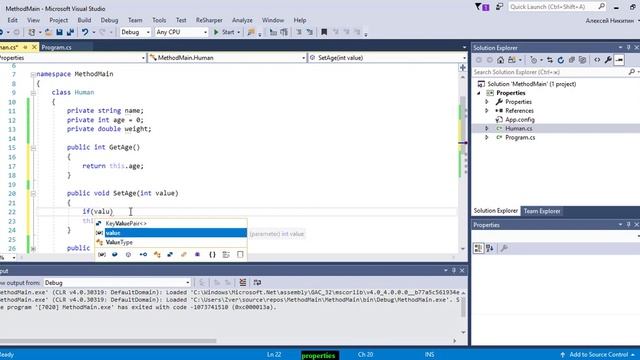Click the Open File folder icon

pos(48,32)
